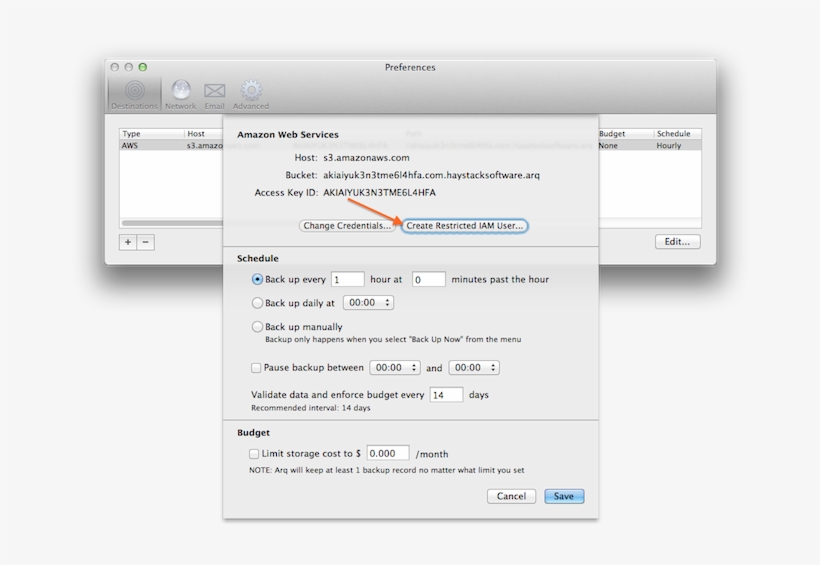Click the validate interval days field

click(x=446, y=395)
